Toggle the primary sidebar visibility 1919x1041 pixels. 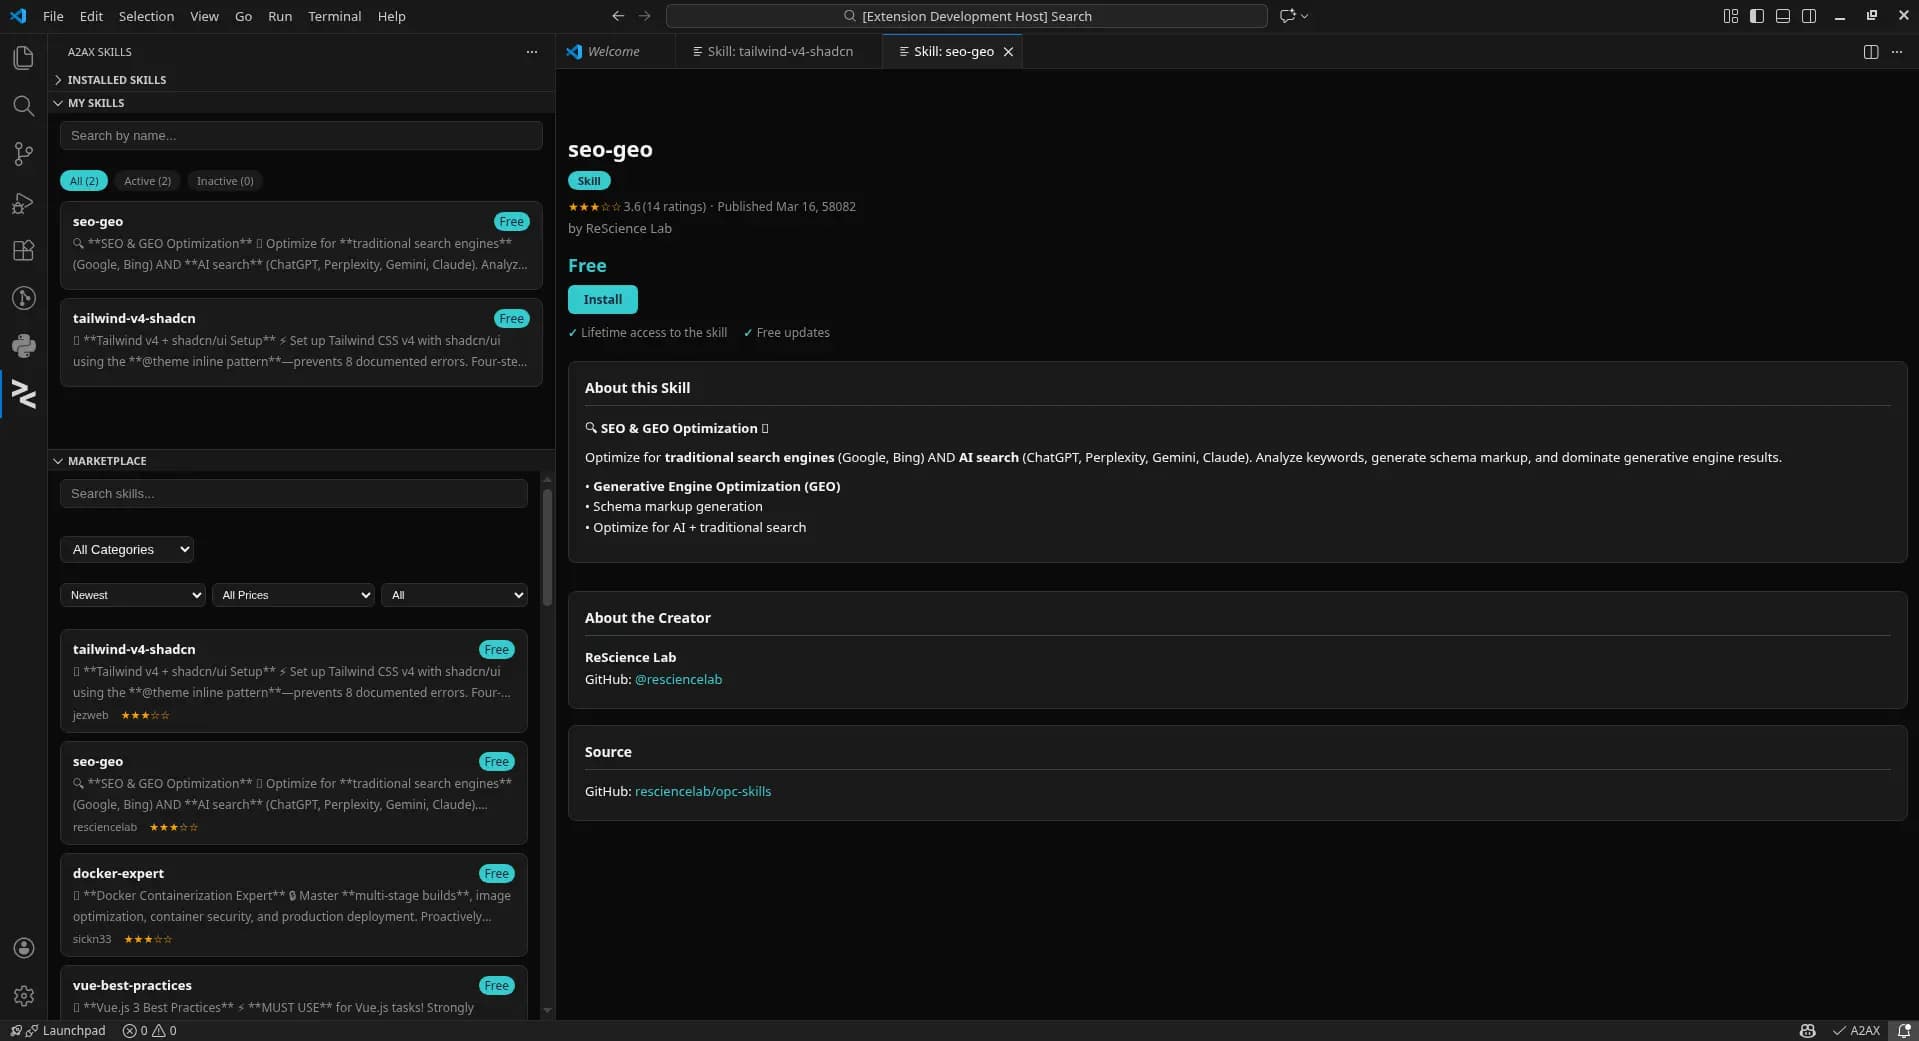tap(1755, 15)
